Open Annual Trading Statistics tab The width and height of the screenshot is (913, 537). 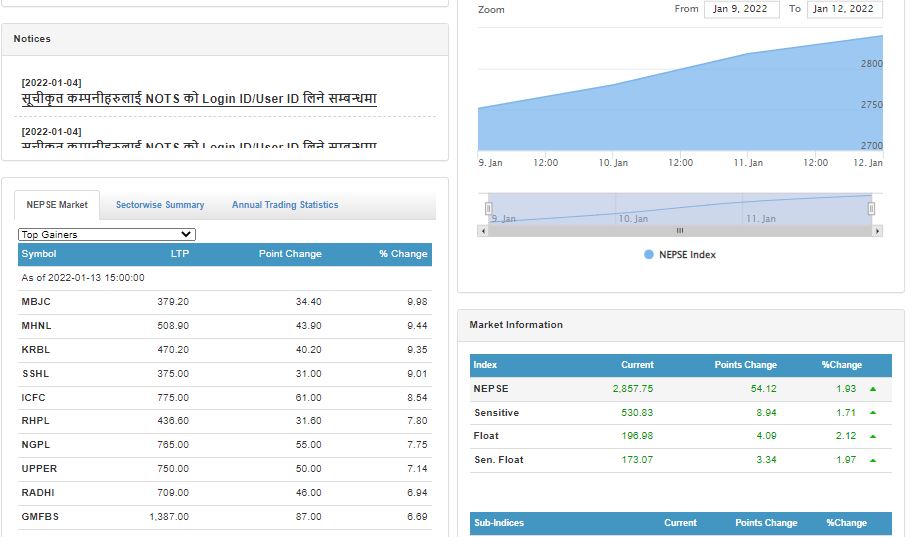[x=285, y=205]
